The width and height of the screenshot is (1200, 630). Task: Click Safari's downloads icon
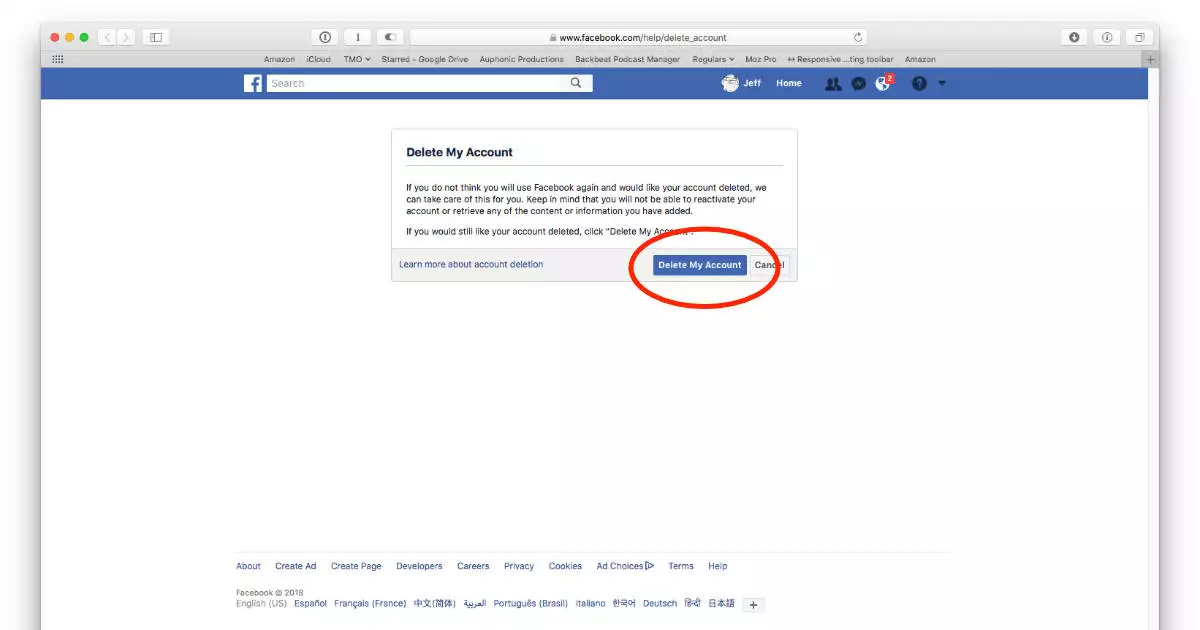pos(1074,37)
